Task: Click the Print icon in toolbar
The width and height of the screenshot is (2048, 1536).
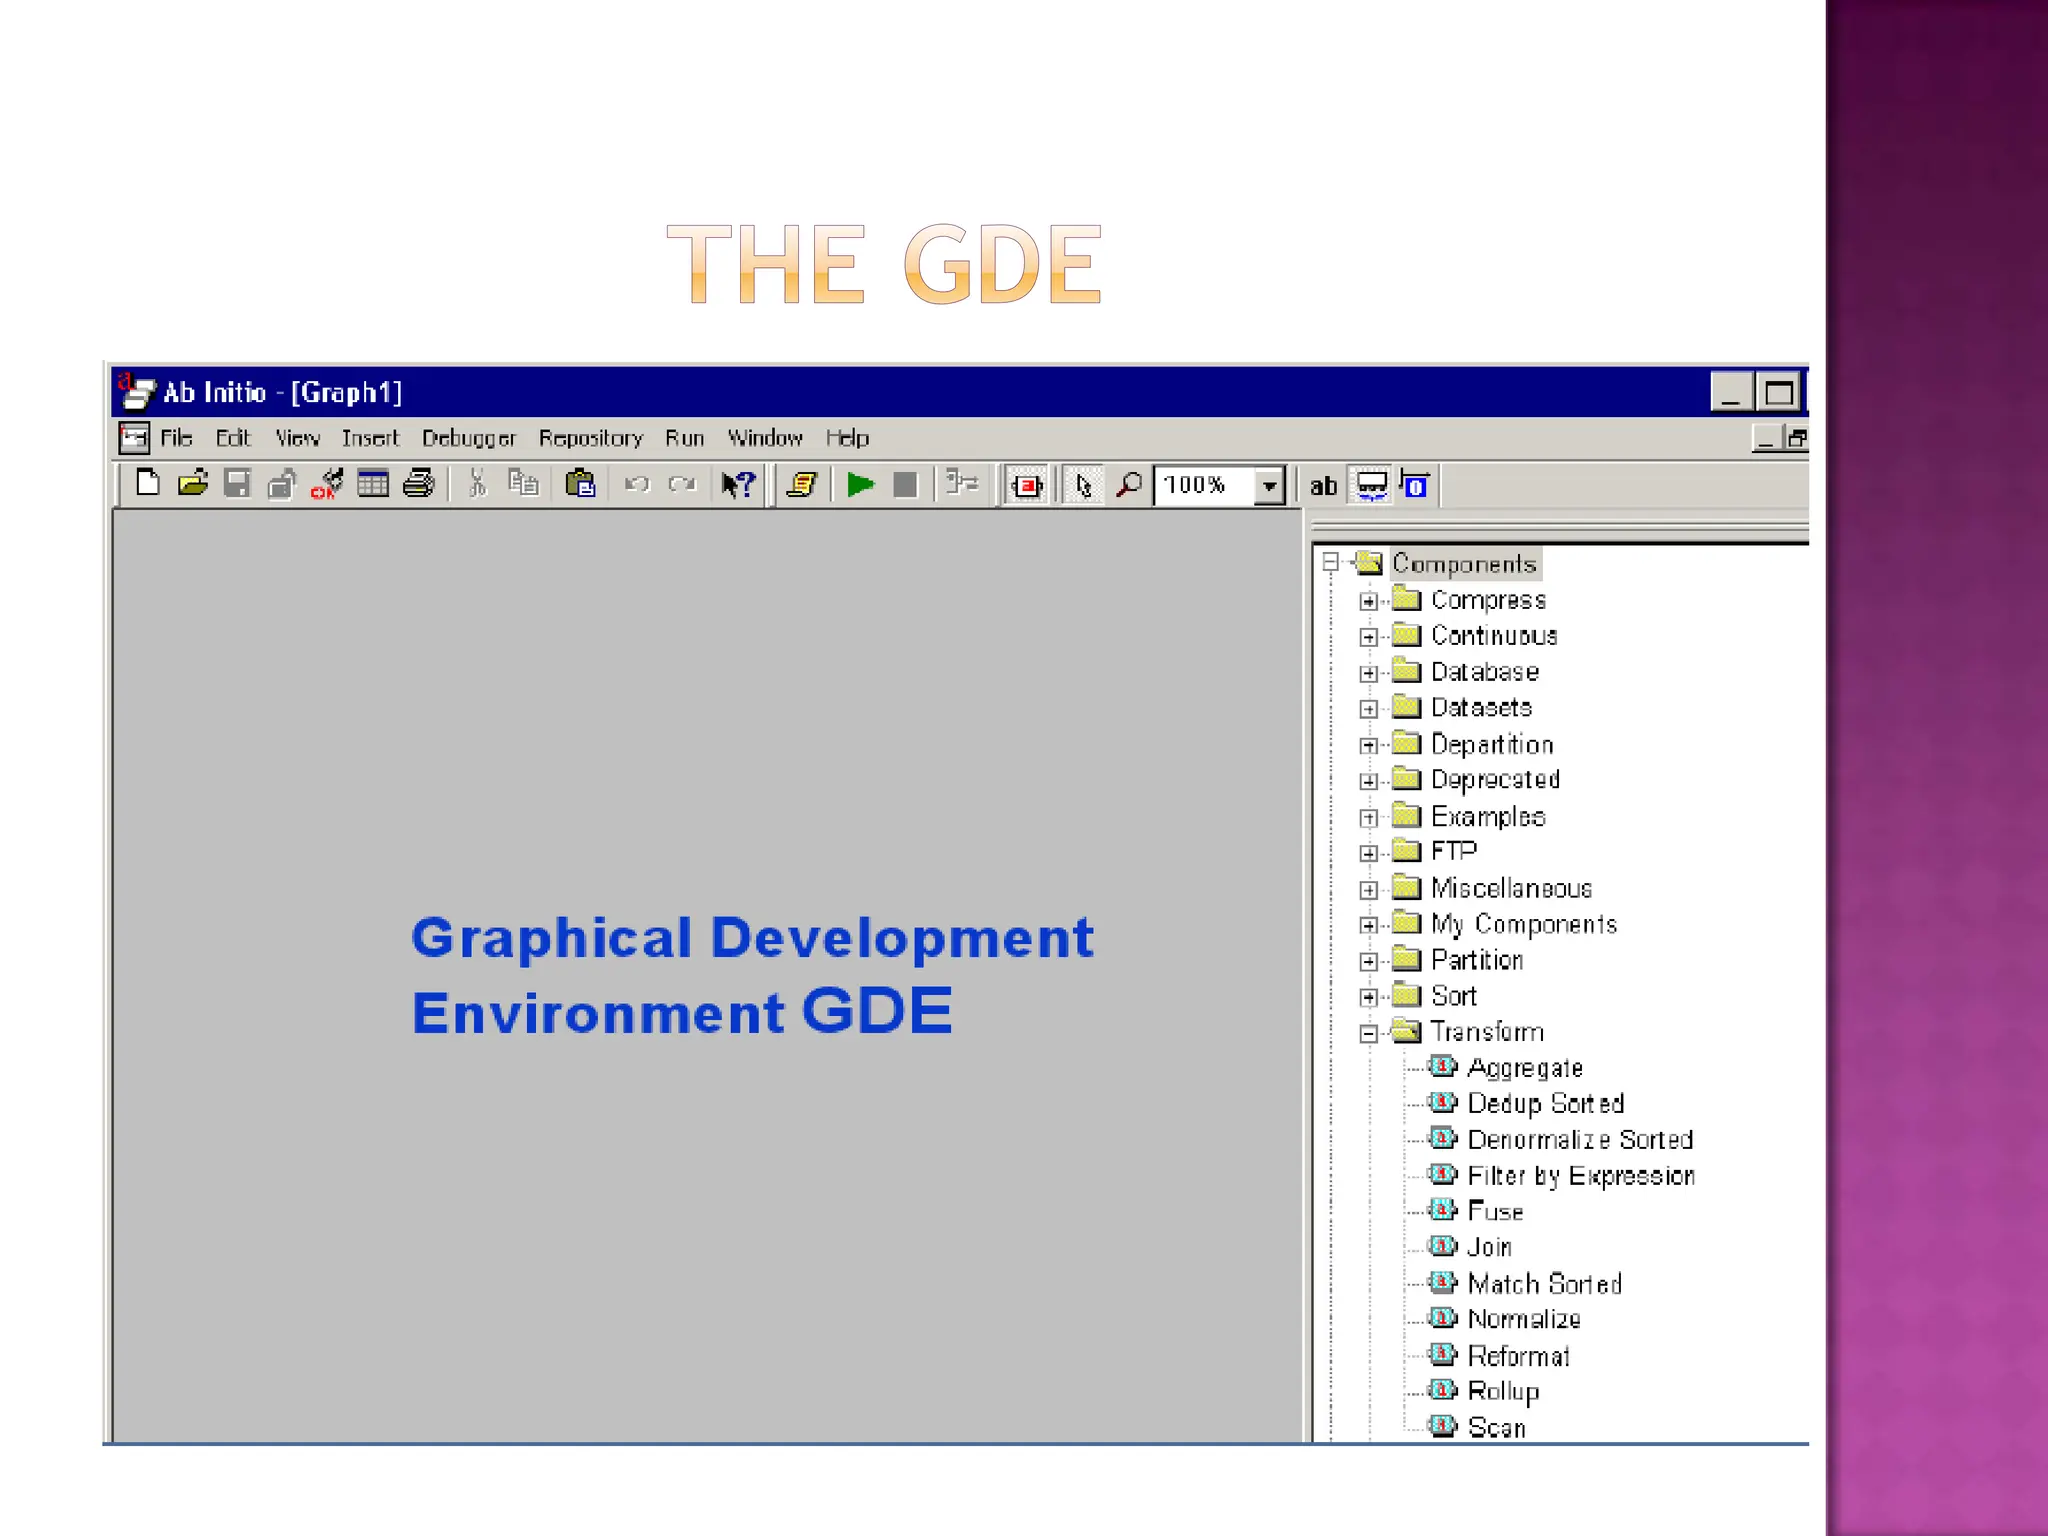Action: tap(418, 484)
